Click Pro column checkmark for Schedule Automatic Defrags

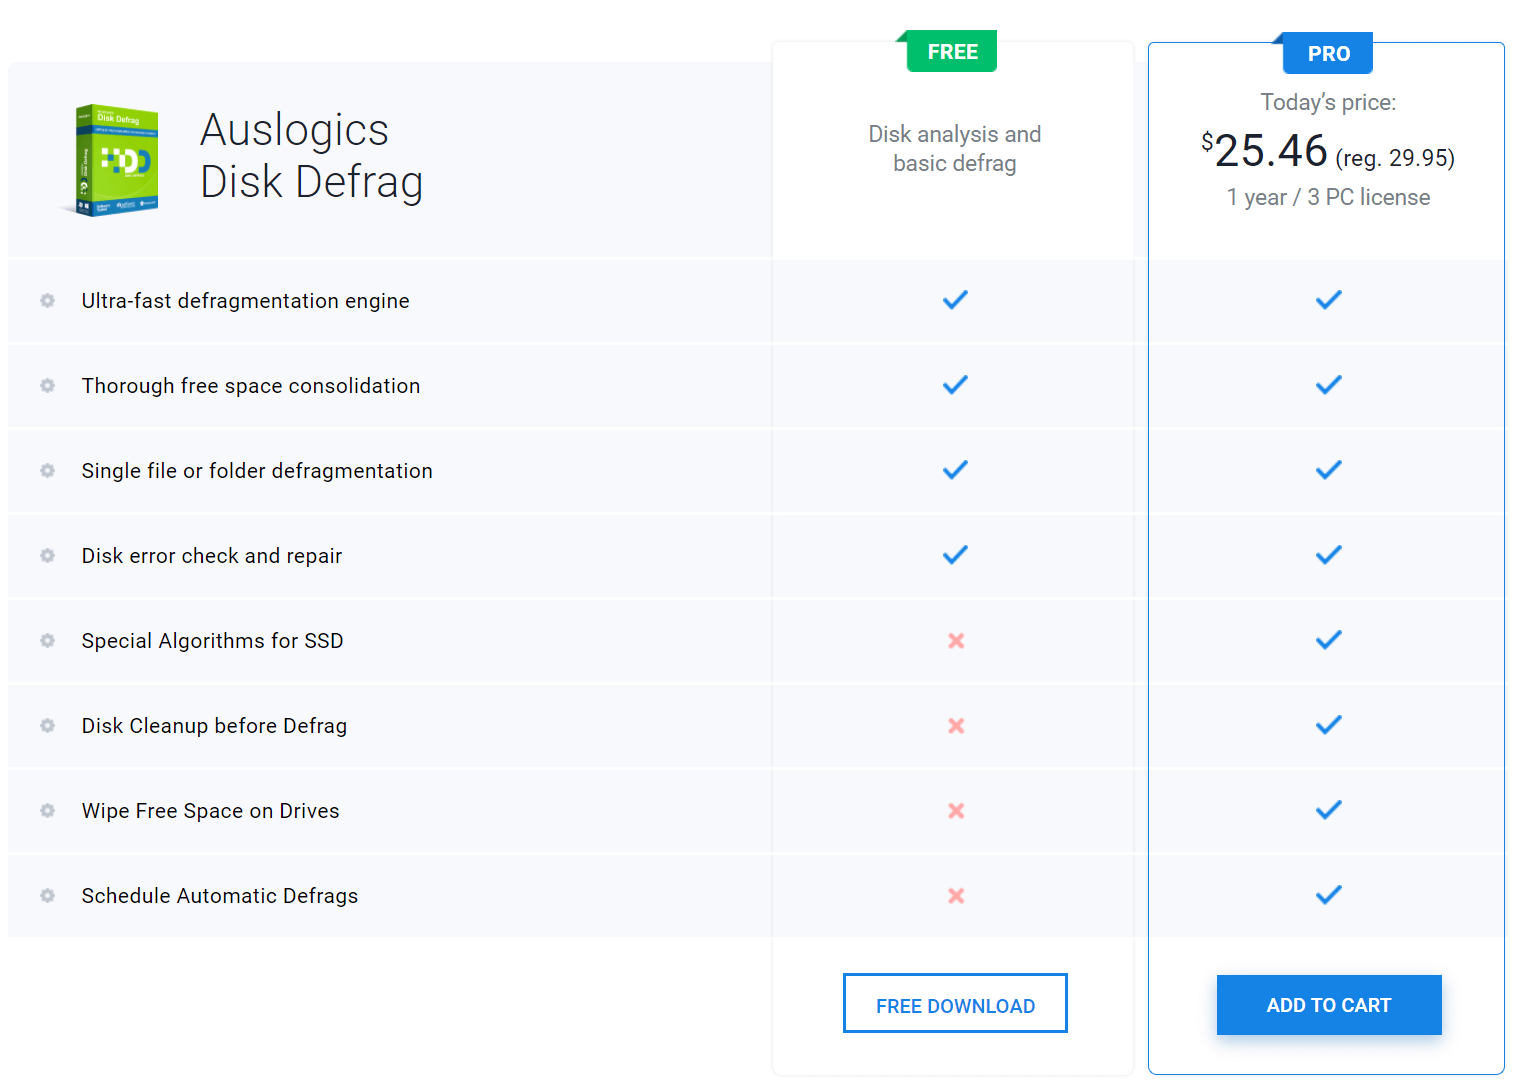pyautogui.click(x=1328, y=895)
